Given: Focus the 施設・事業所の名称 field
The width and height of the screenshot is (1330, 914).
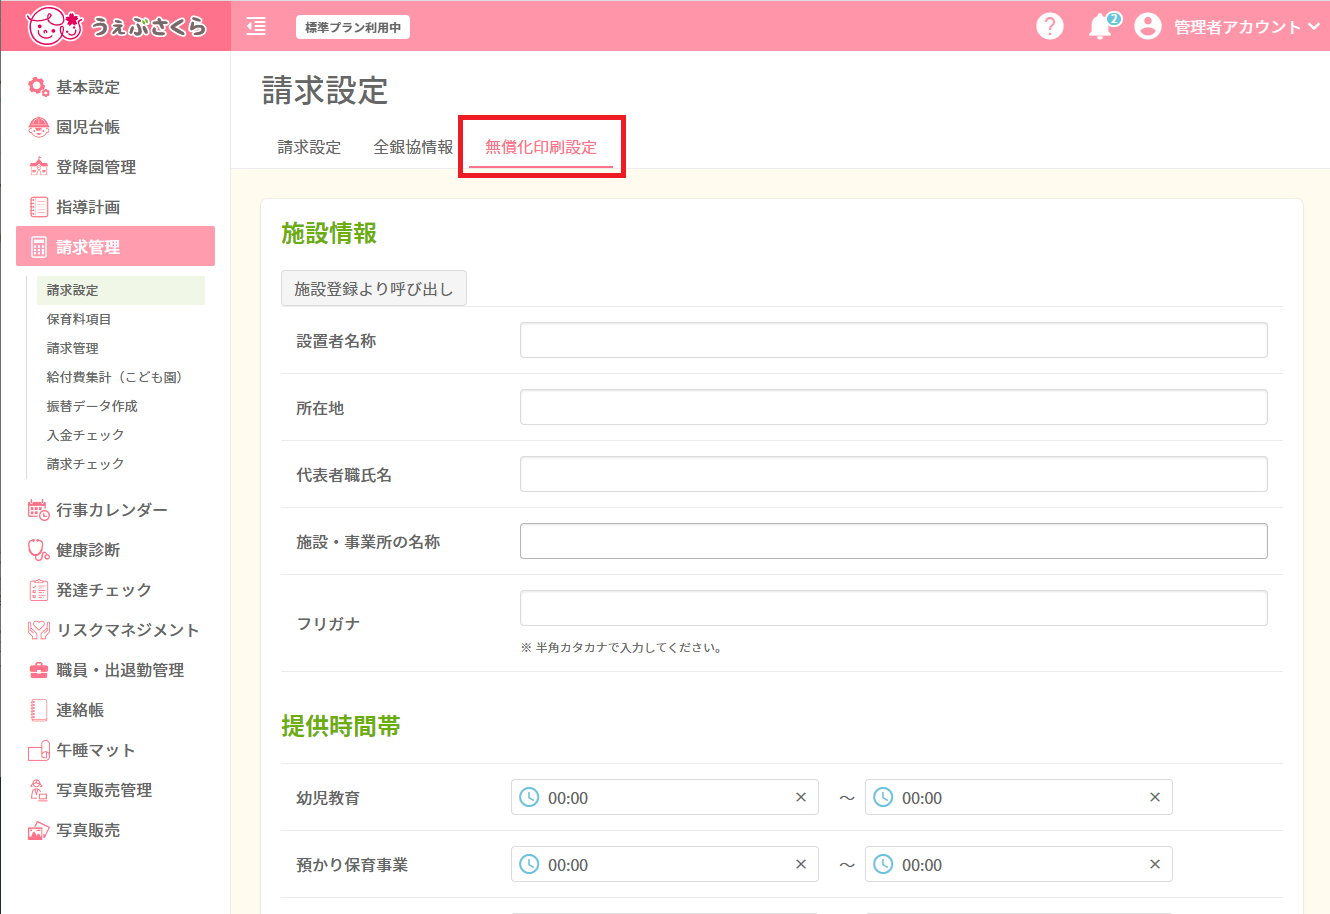Looking at the screenshot, I should 894,541.
